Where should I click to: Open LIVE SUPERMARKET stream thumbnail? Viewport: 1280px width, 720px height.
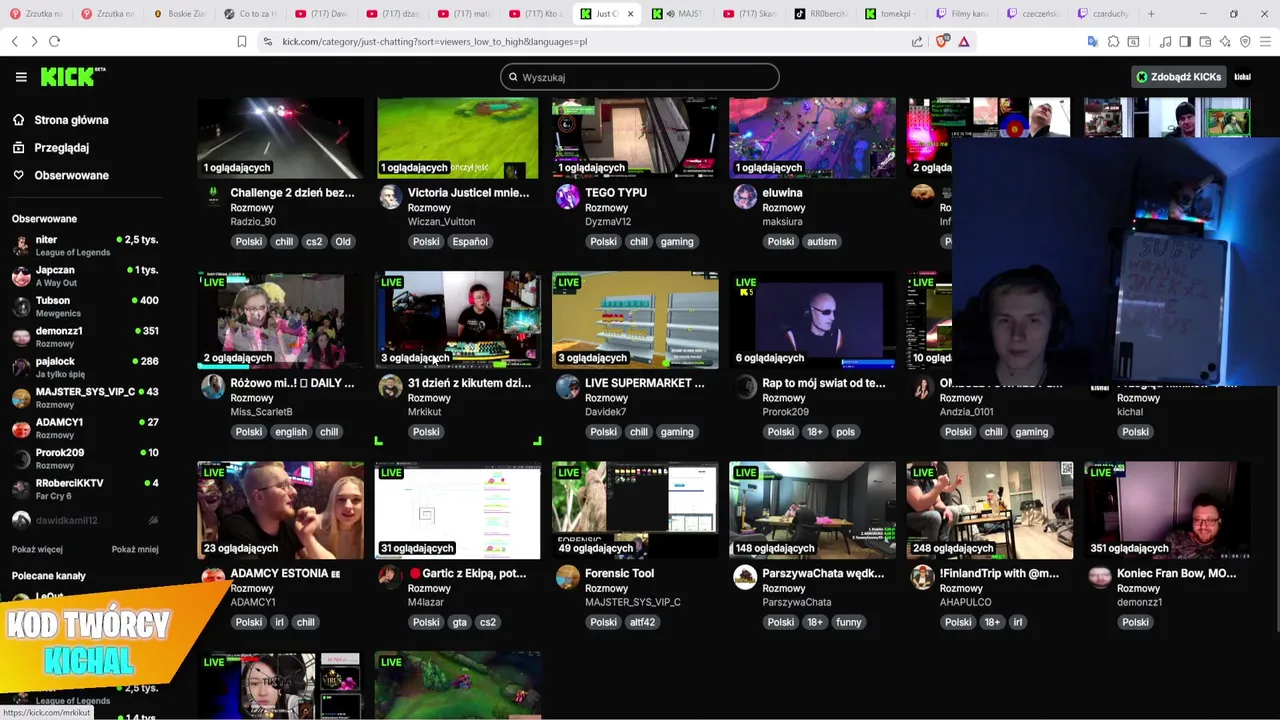635,320
